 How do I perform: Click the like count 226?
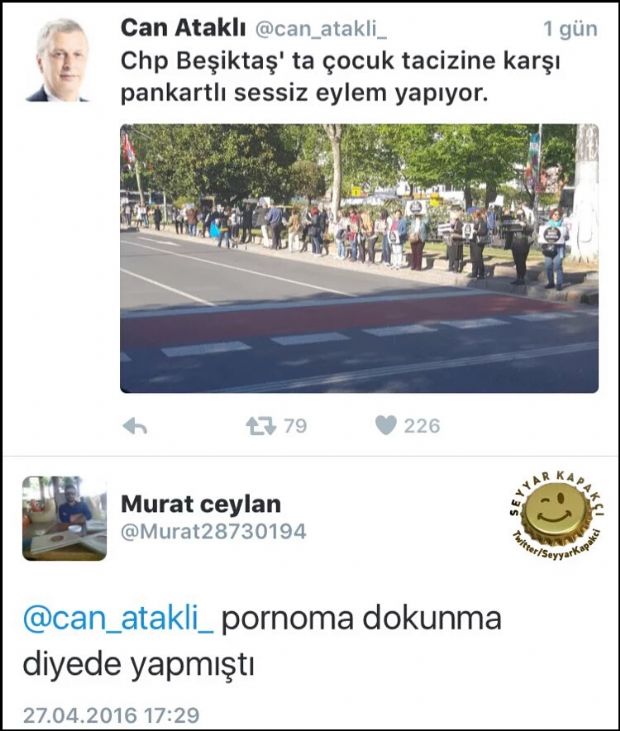422,426
